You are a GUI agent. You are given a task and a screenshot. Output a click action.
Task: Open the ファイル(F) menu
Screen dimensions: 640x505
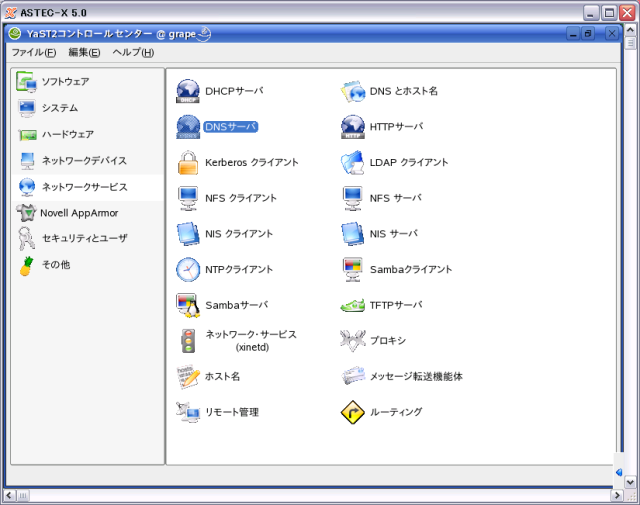[33, 53]
